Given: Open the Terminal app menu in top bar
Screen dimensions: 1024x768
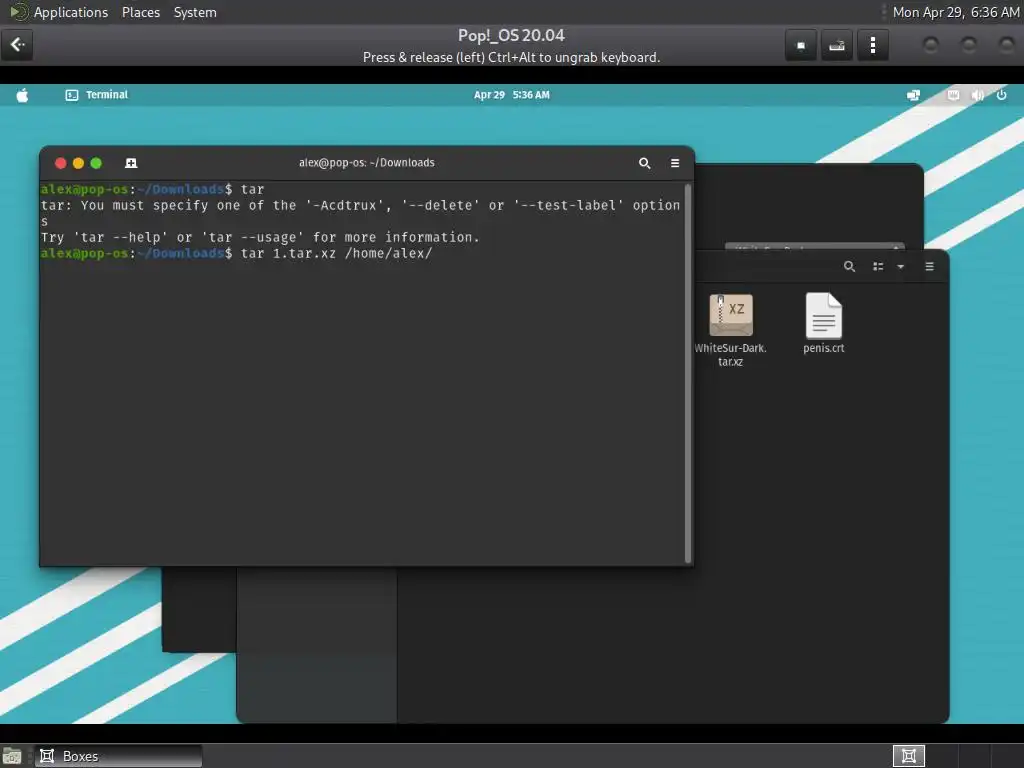Looking at the screenshot, I should click(x=97, y=95).
